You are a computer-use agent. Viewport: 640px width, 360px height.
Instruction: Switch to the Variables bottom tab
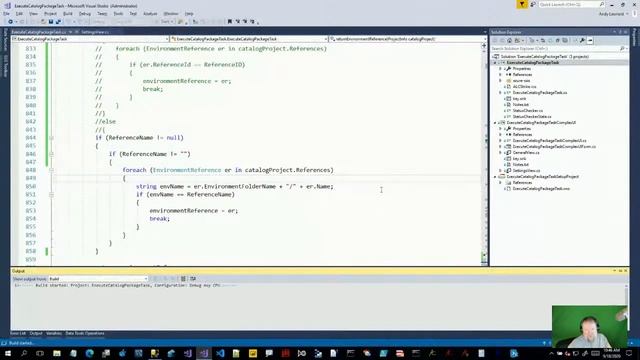54,333
